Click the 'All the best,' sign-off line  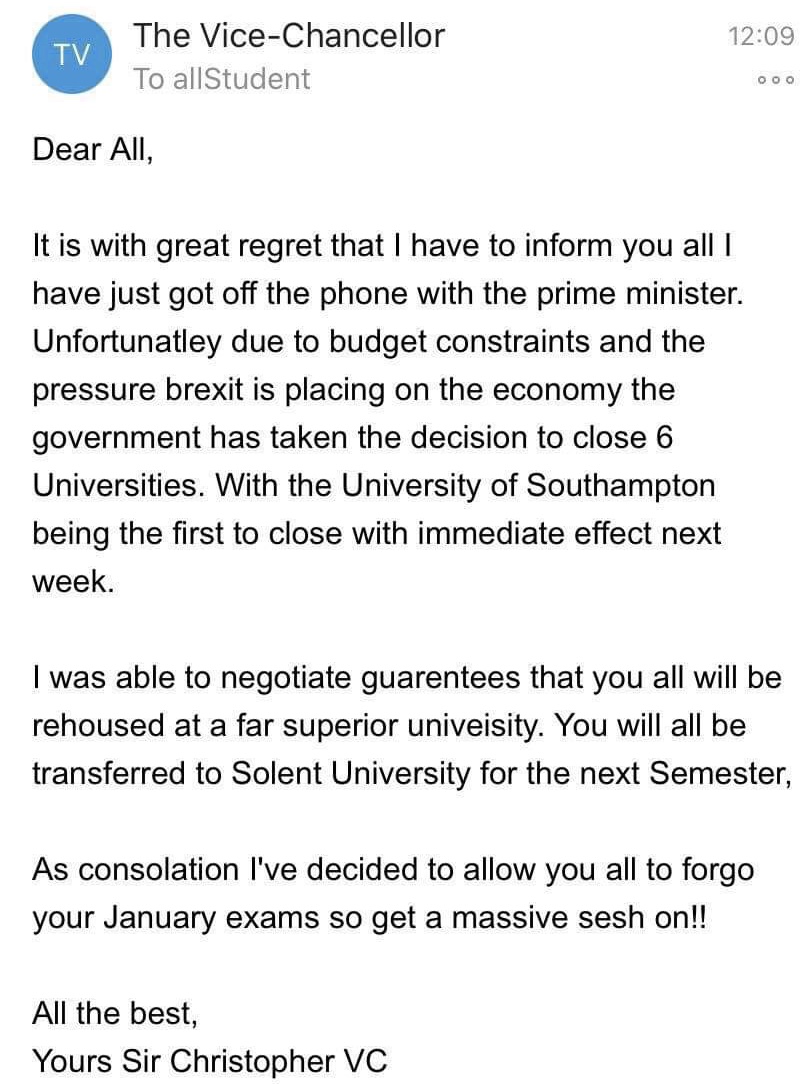pos(115,1013)
